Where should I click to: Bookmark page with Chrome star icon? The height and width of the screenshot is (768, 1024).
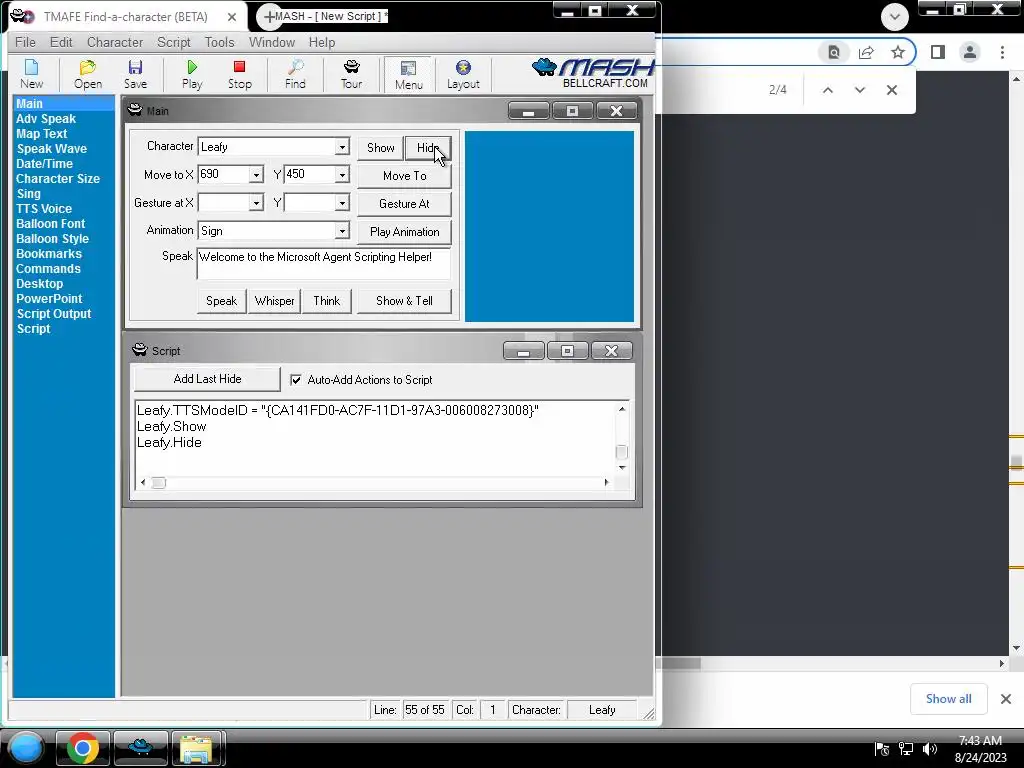click(898, 52)
